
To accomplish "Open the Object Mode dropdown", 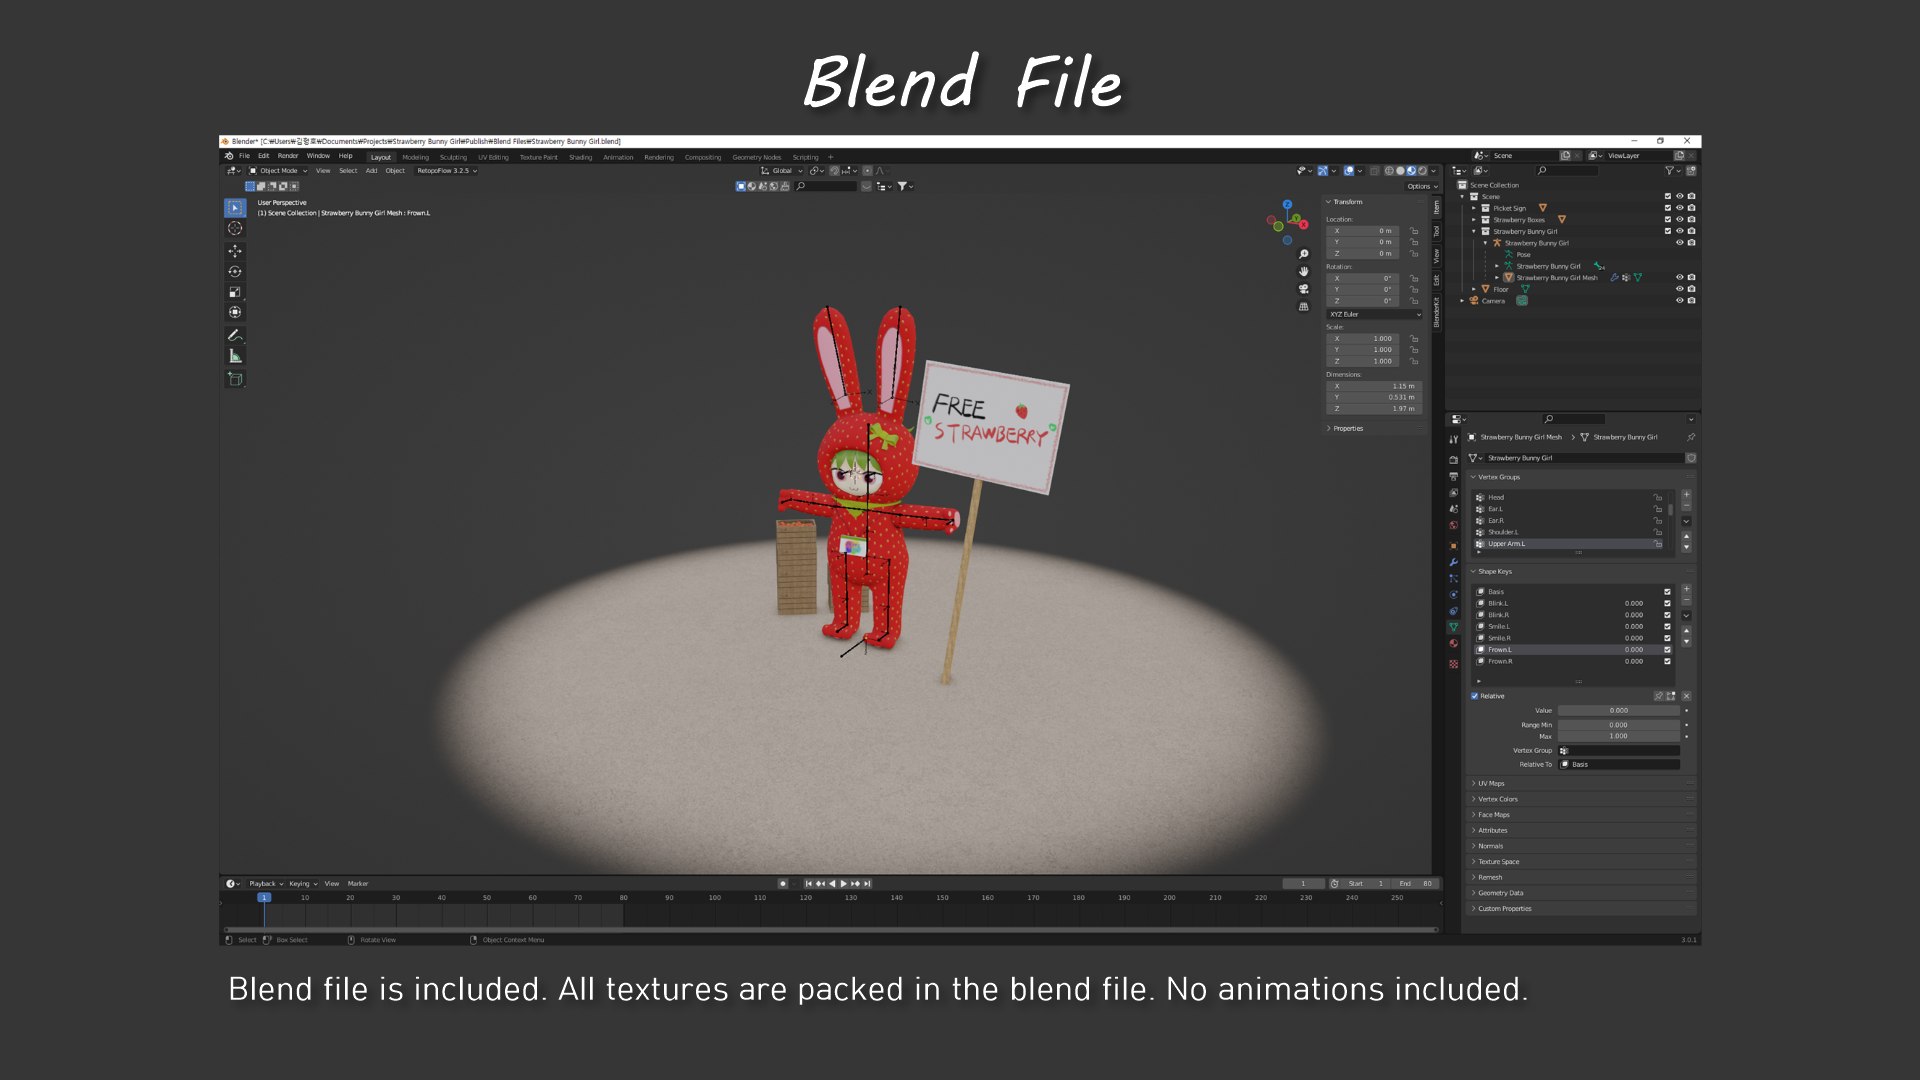I will coord(279,171).
